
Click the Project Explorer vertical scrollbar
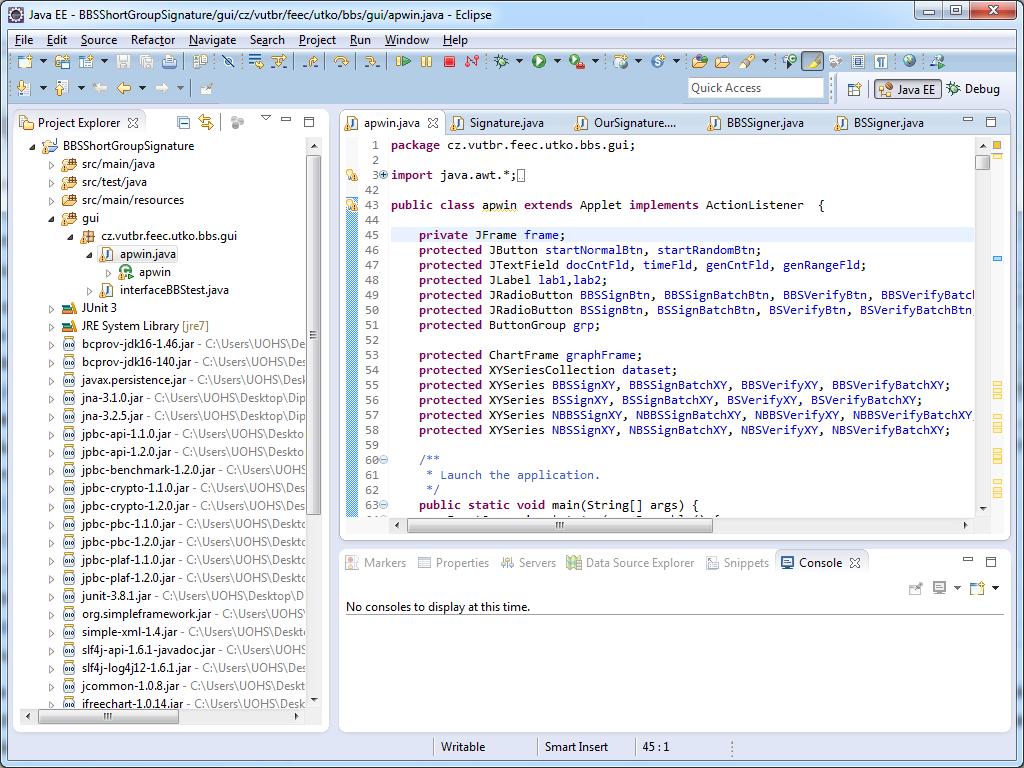coord(313,334)
